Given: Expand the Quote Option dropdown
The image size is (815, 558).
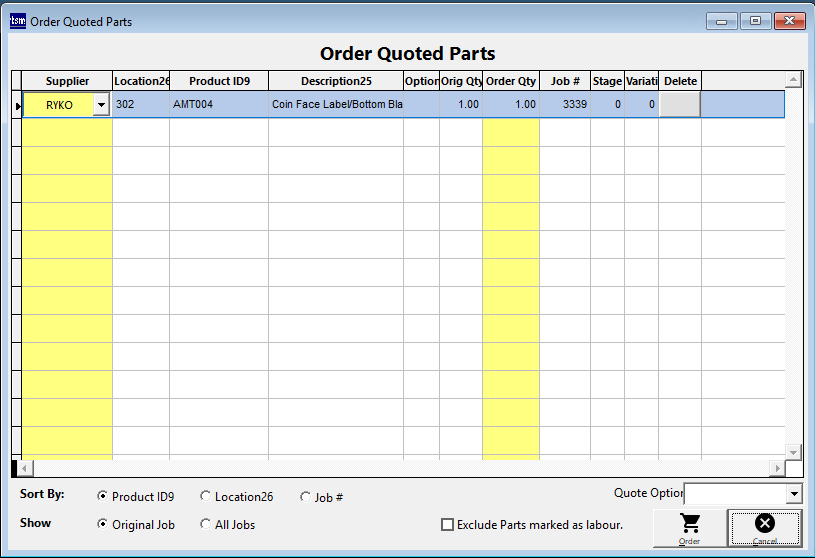Looking at the screenshot, I should (794, 494).
